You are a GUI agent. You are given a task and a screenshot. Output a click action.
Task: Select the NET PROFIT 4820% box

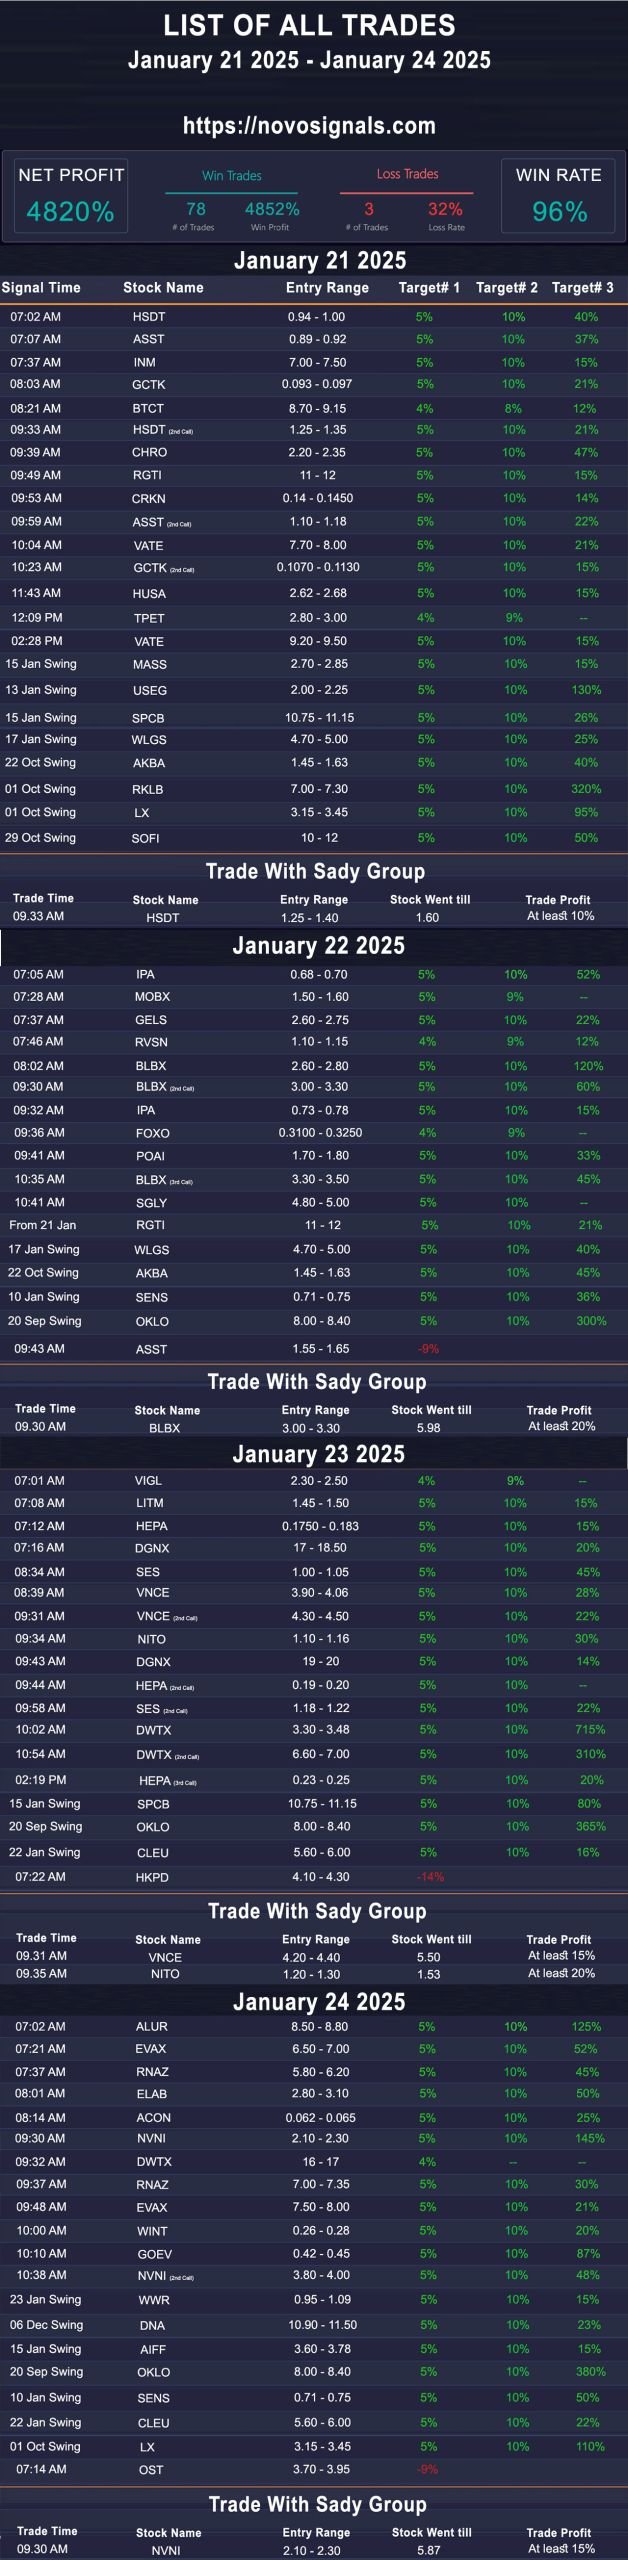[x=71, y=195]
